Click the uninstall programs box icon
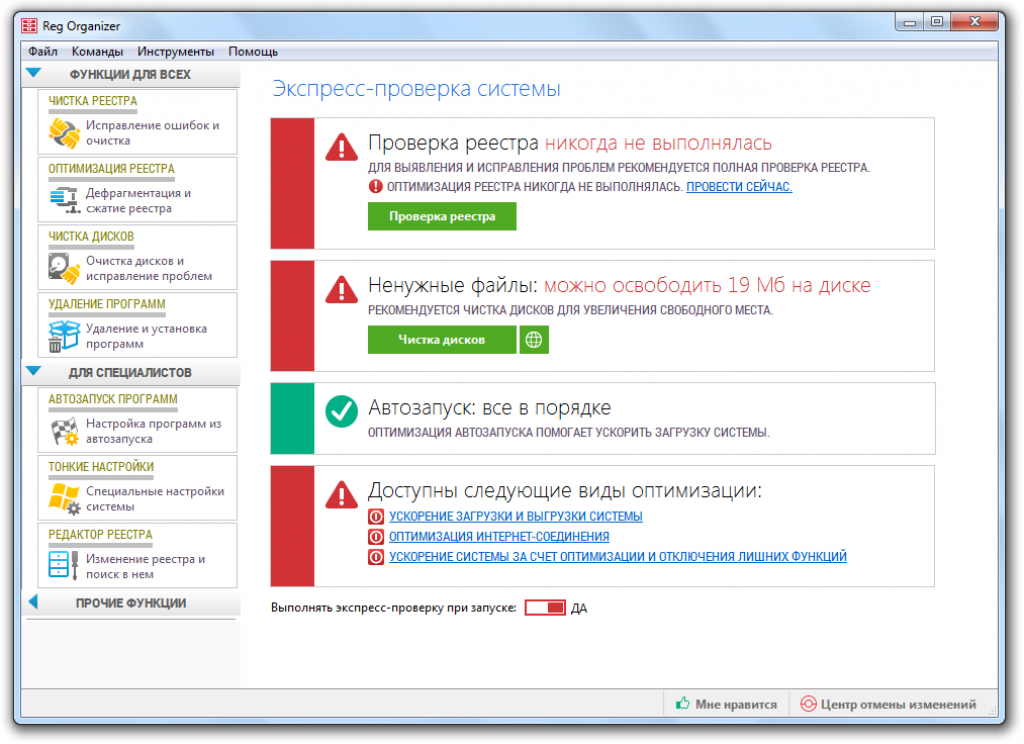This screenshot has height=744, width=1024. coord(64,336)
